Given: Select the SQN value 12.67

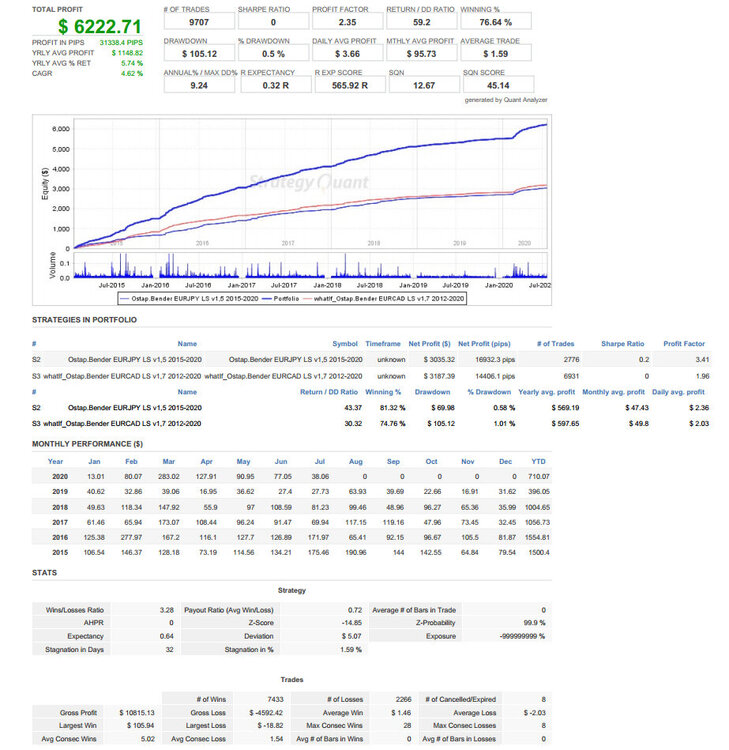Looking at the screenshot, I should tap(424, 85).
